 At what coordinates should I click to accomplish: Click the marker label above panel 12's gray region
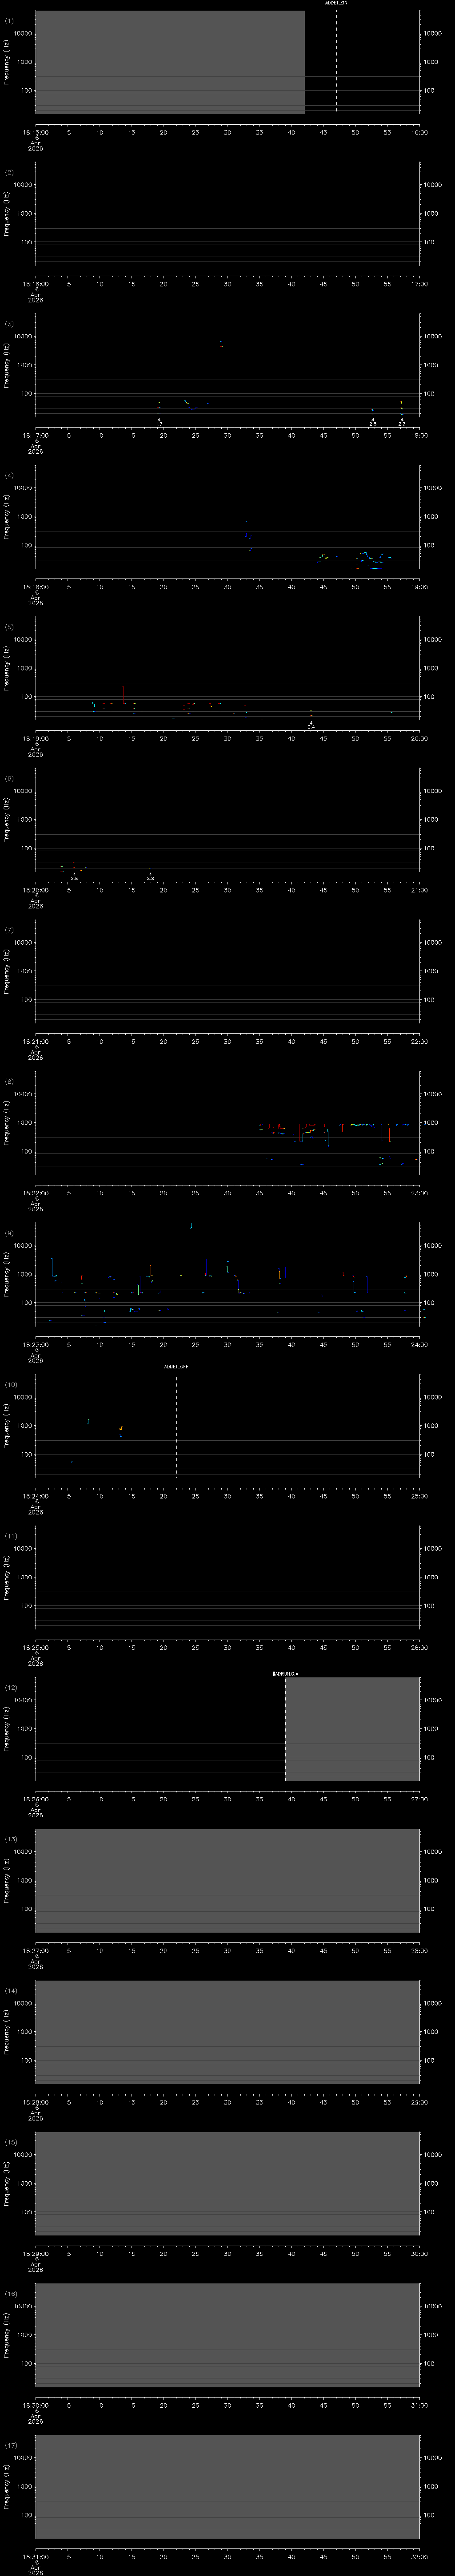point(285,1674)
